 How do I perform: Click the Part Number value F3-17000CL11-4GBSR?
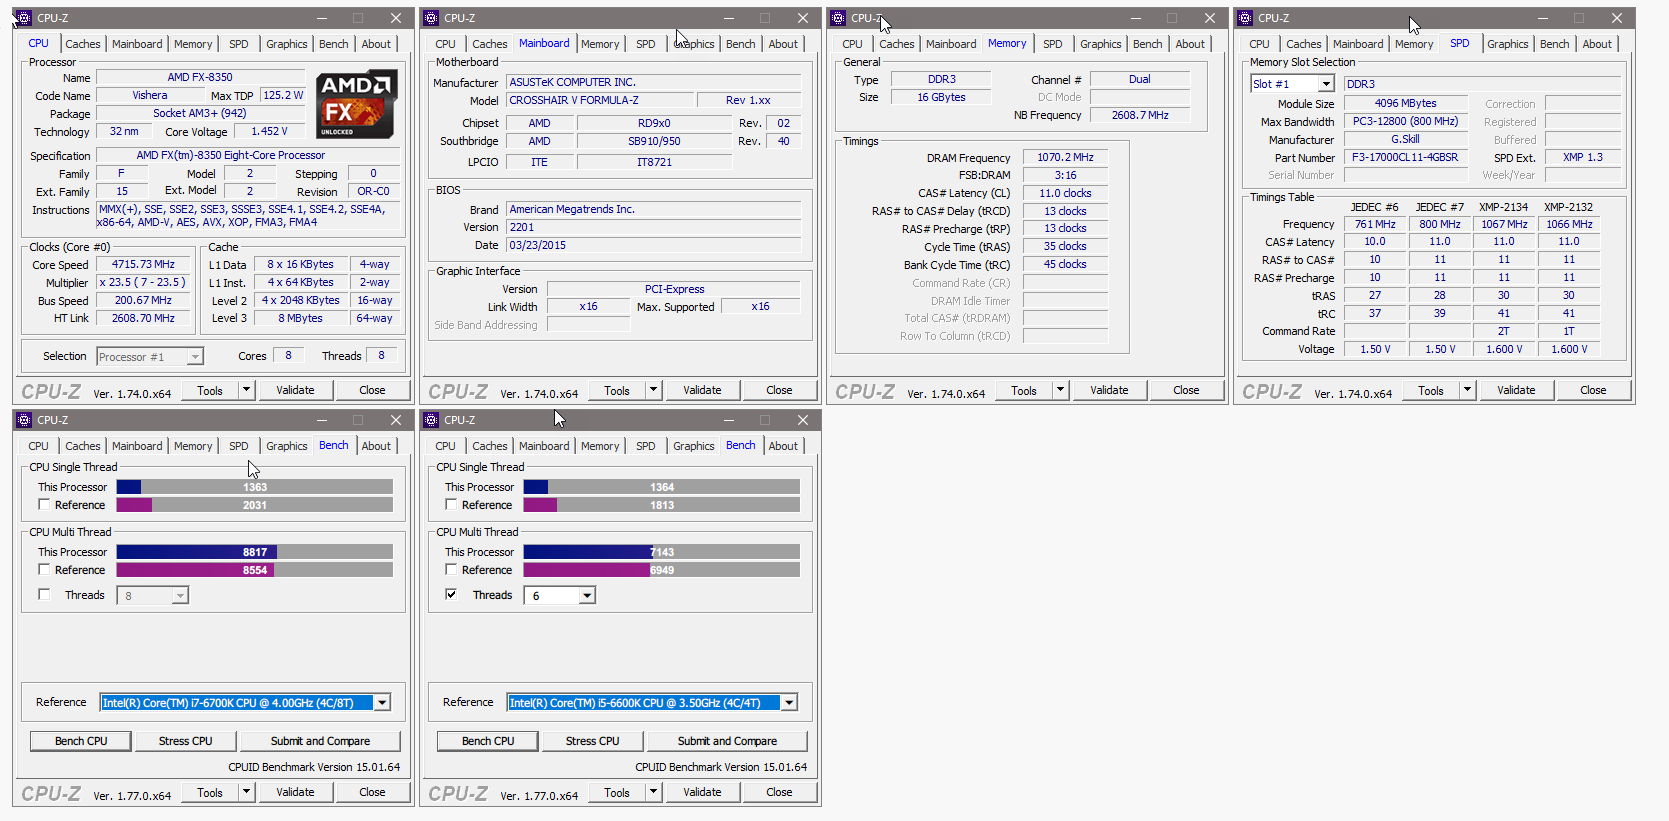tap(1405, 157)
